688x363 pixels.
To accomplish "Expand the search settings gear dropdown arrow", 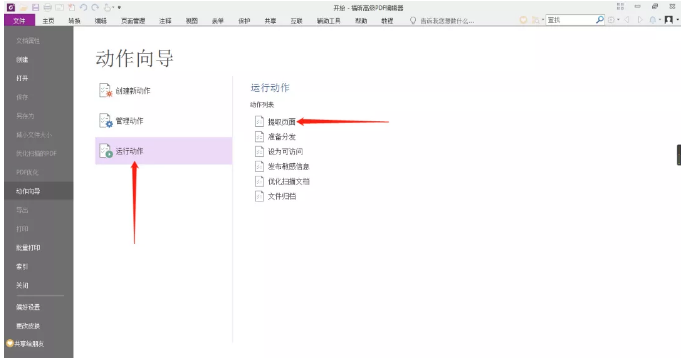I will point(618,20).
